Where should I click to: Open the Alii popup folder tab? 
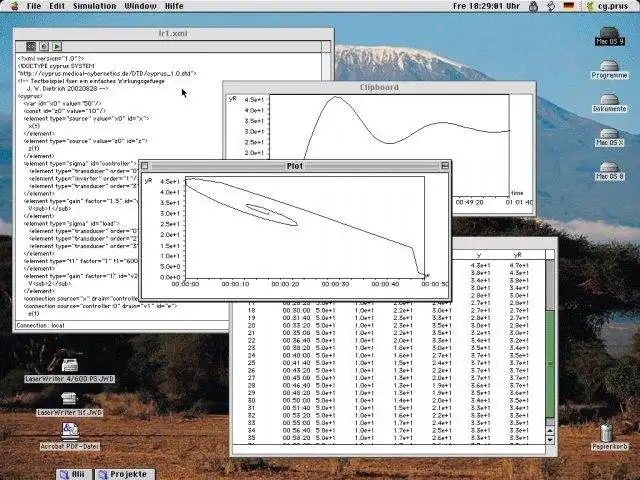click(74, 474)
